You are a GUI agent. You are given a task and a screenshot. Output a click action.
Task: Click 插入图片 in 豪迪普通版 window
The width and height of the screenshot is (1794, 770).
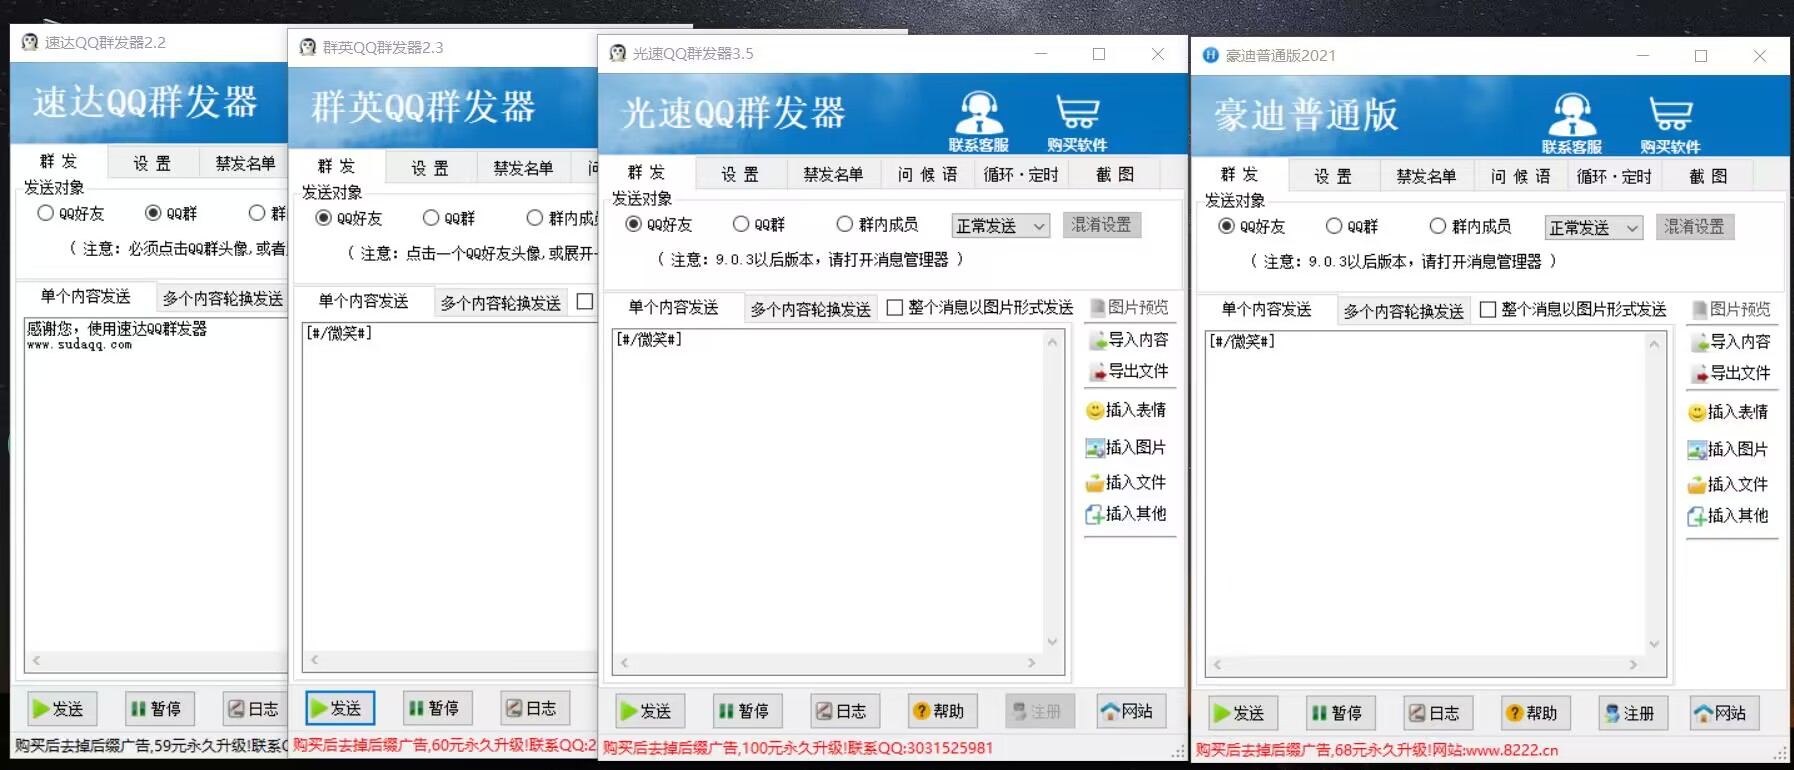[x=1729, y=449]
